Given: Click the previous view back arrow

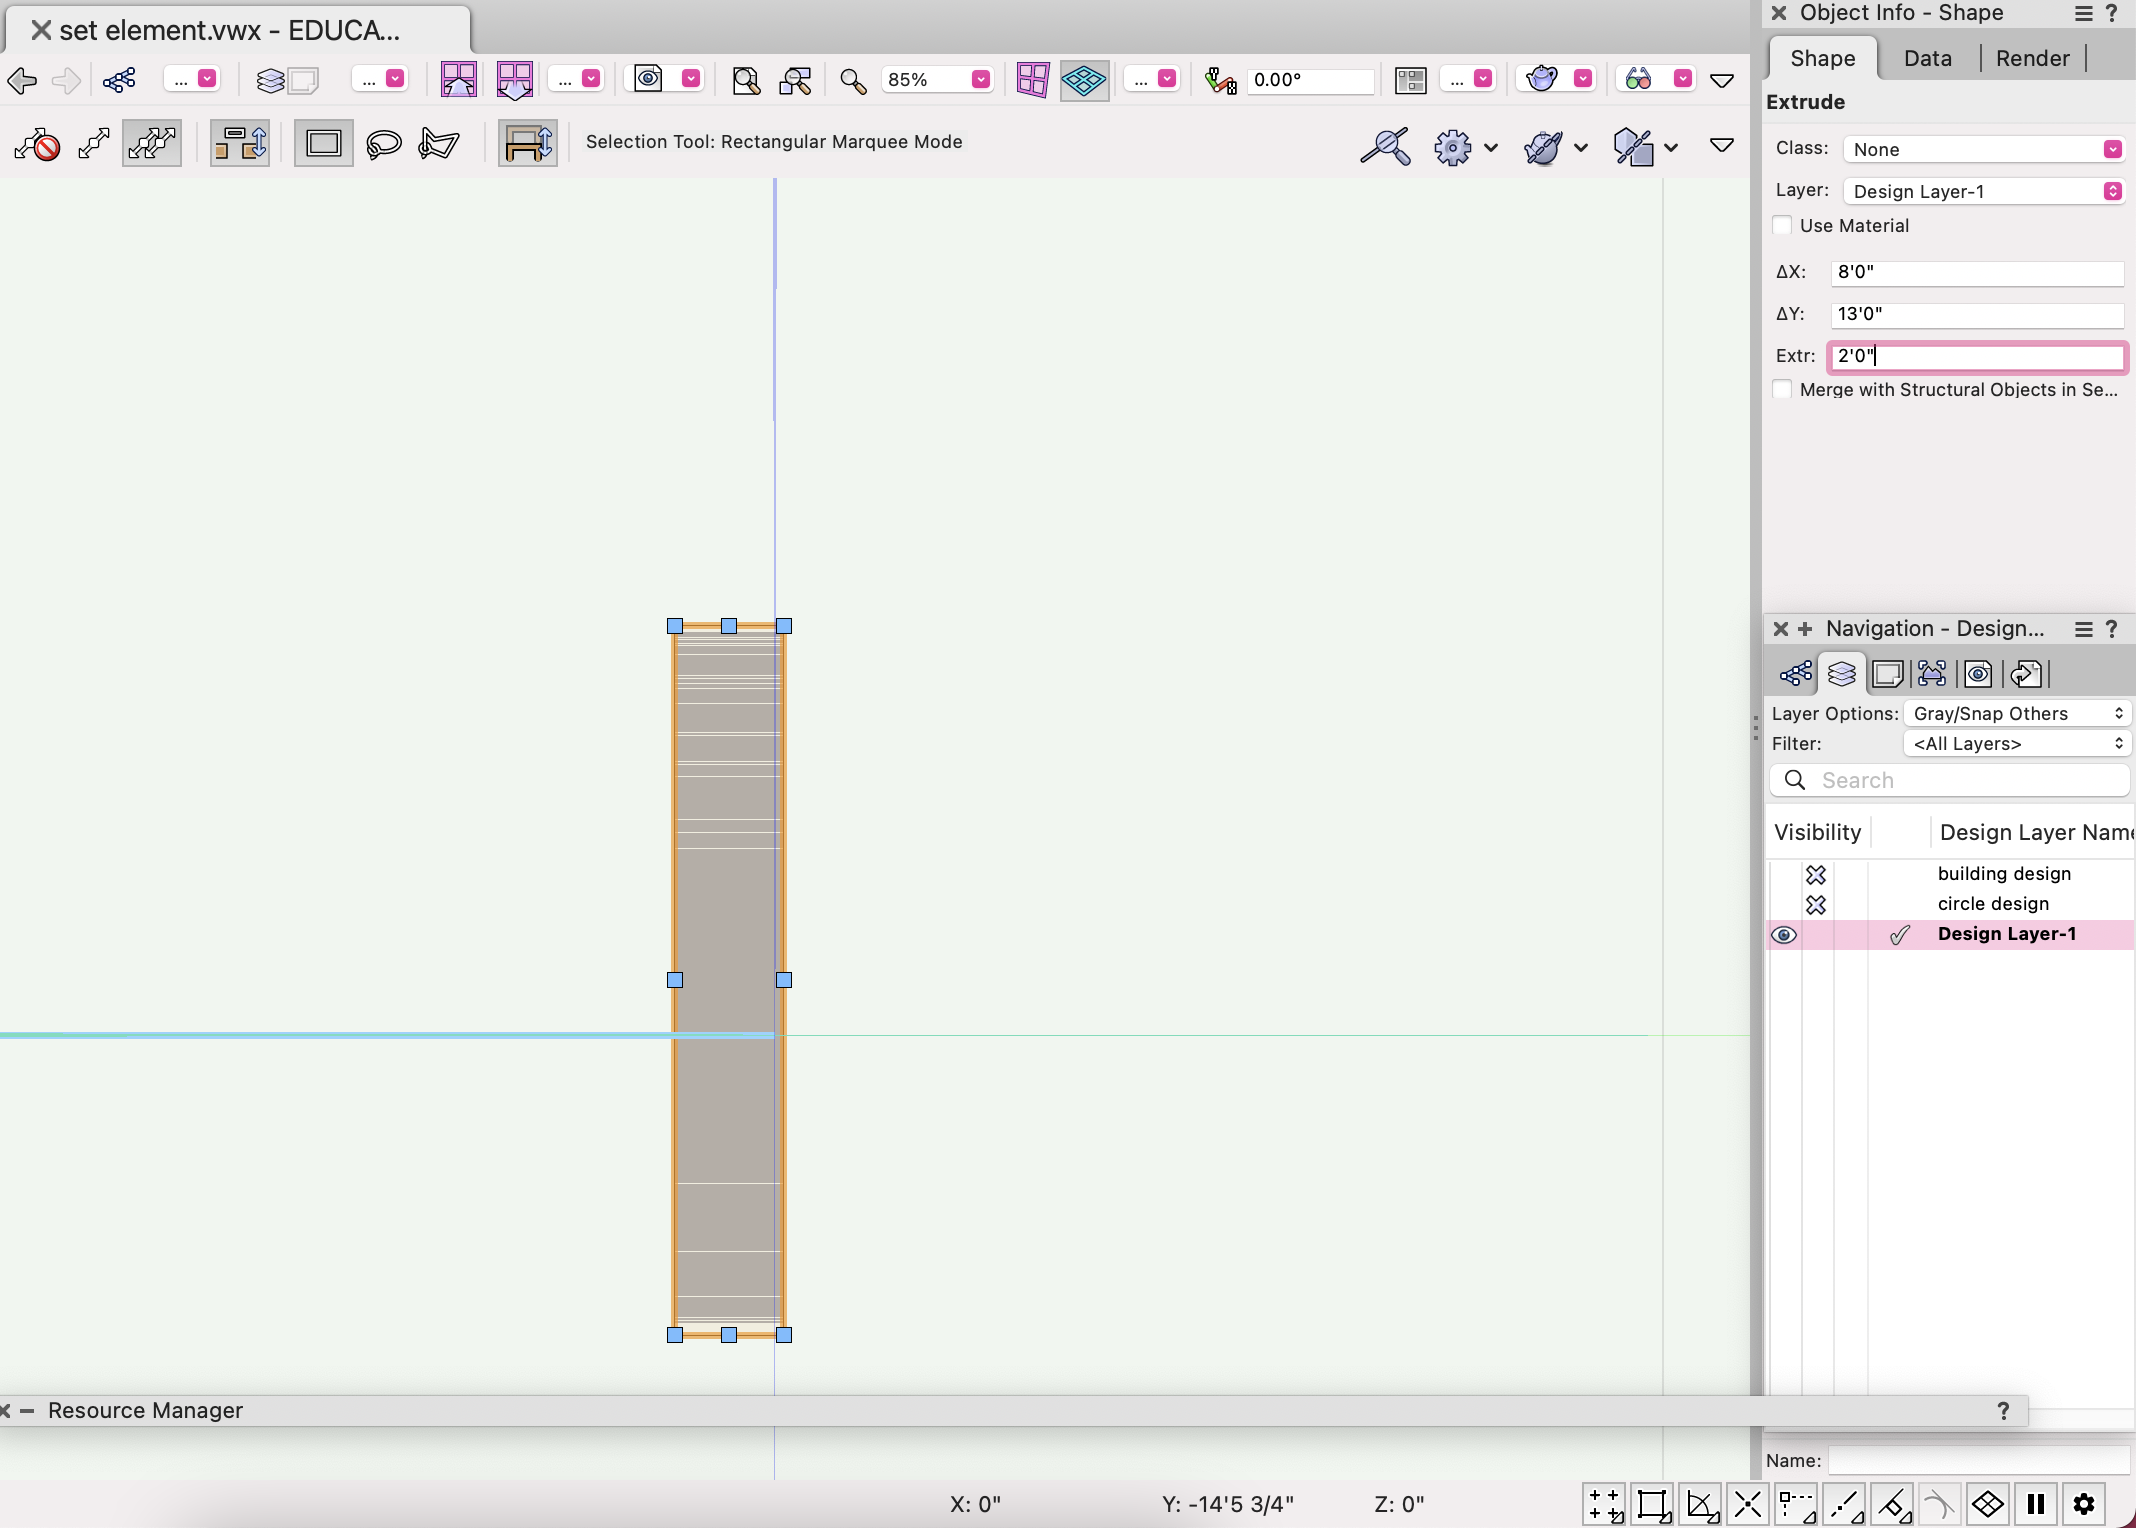Looking at the screenshot, I should (22, 80).
